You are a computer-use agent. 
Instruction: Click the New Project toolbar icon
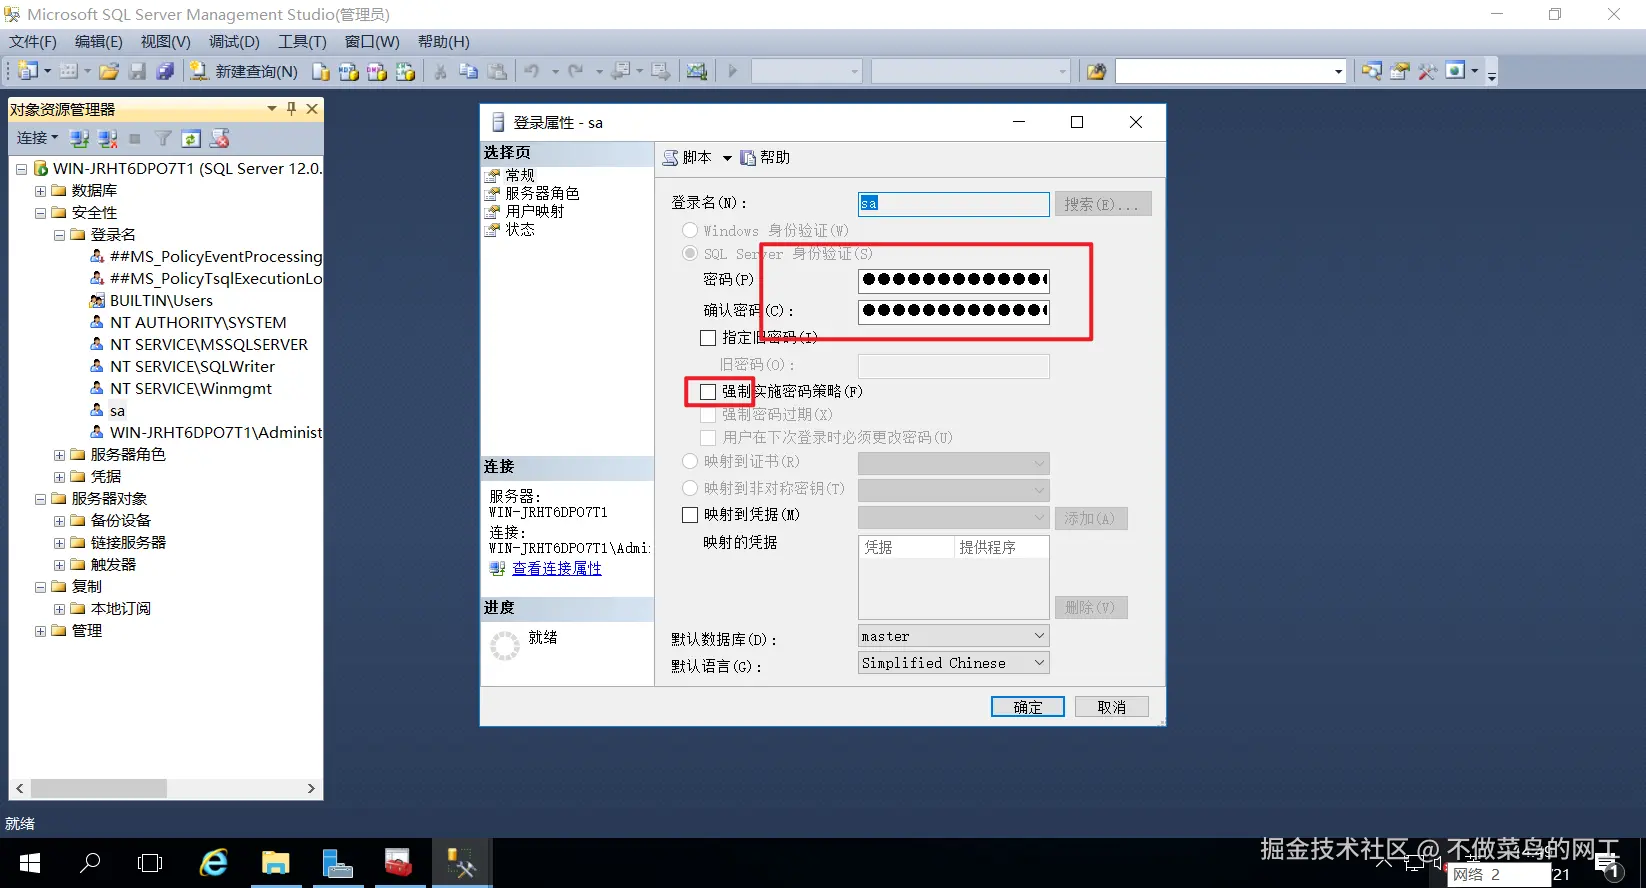(28, 71)
